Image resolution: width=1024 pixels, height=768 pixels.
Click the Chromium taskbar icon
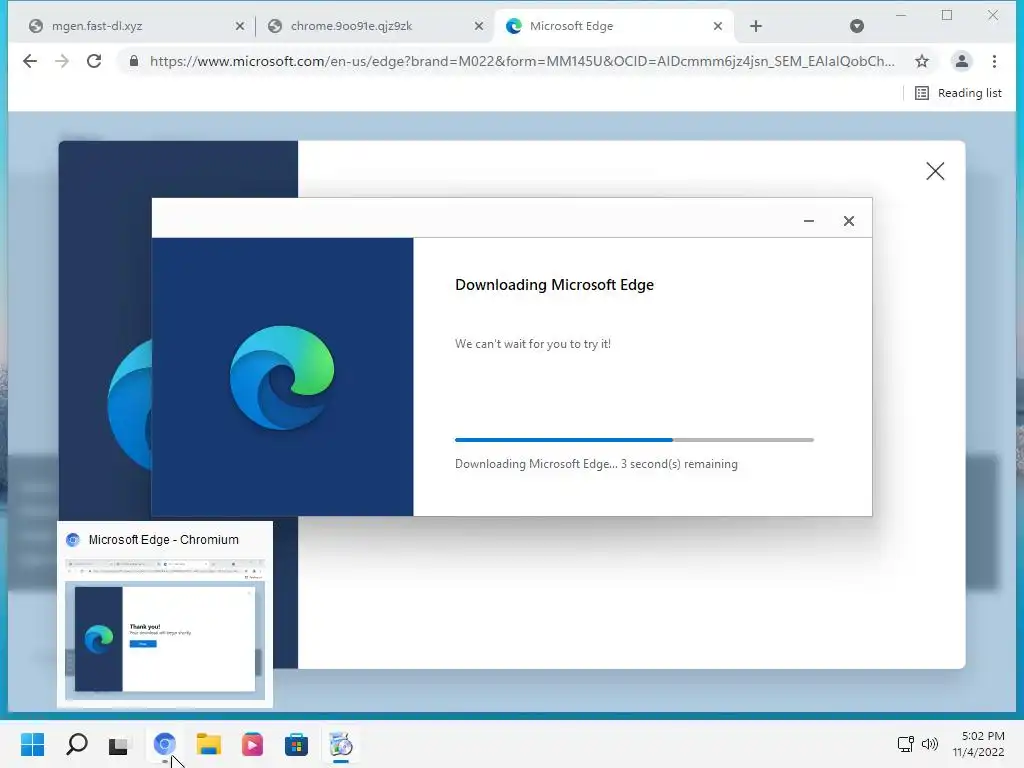pos(165,744)
